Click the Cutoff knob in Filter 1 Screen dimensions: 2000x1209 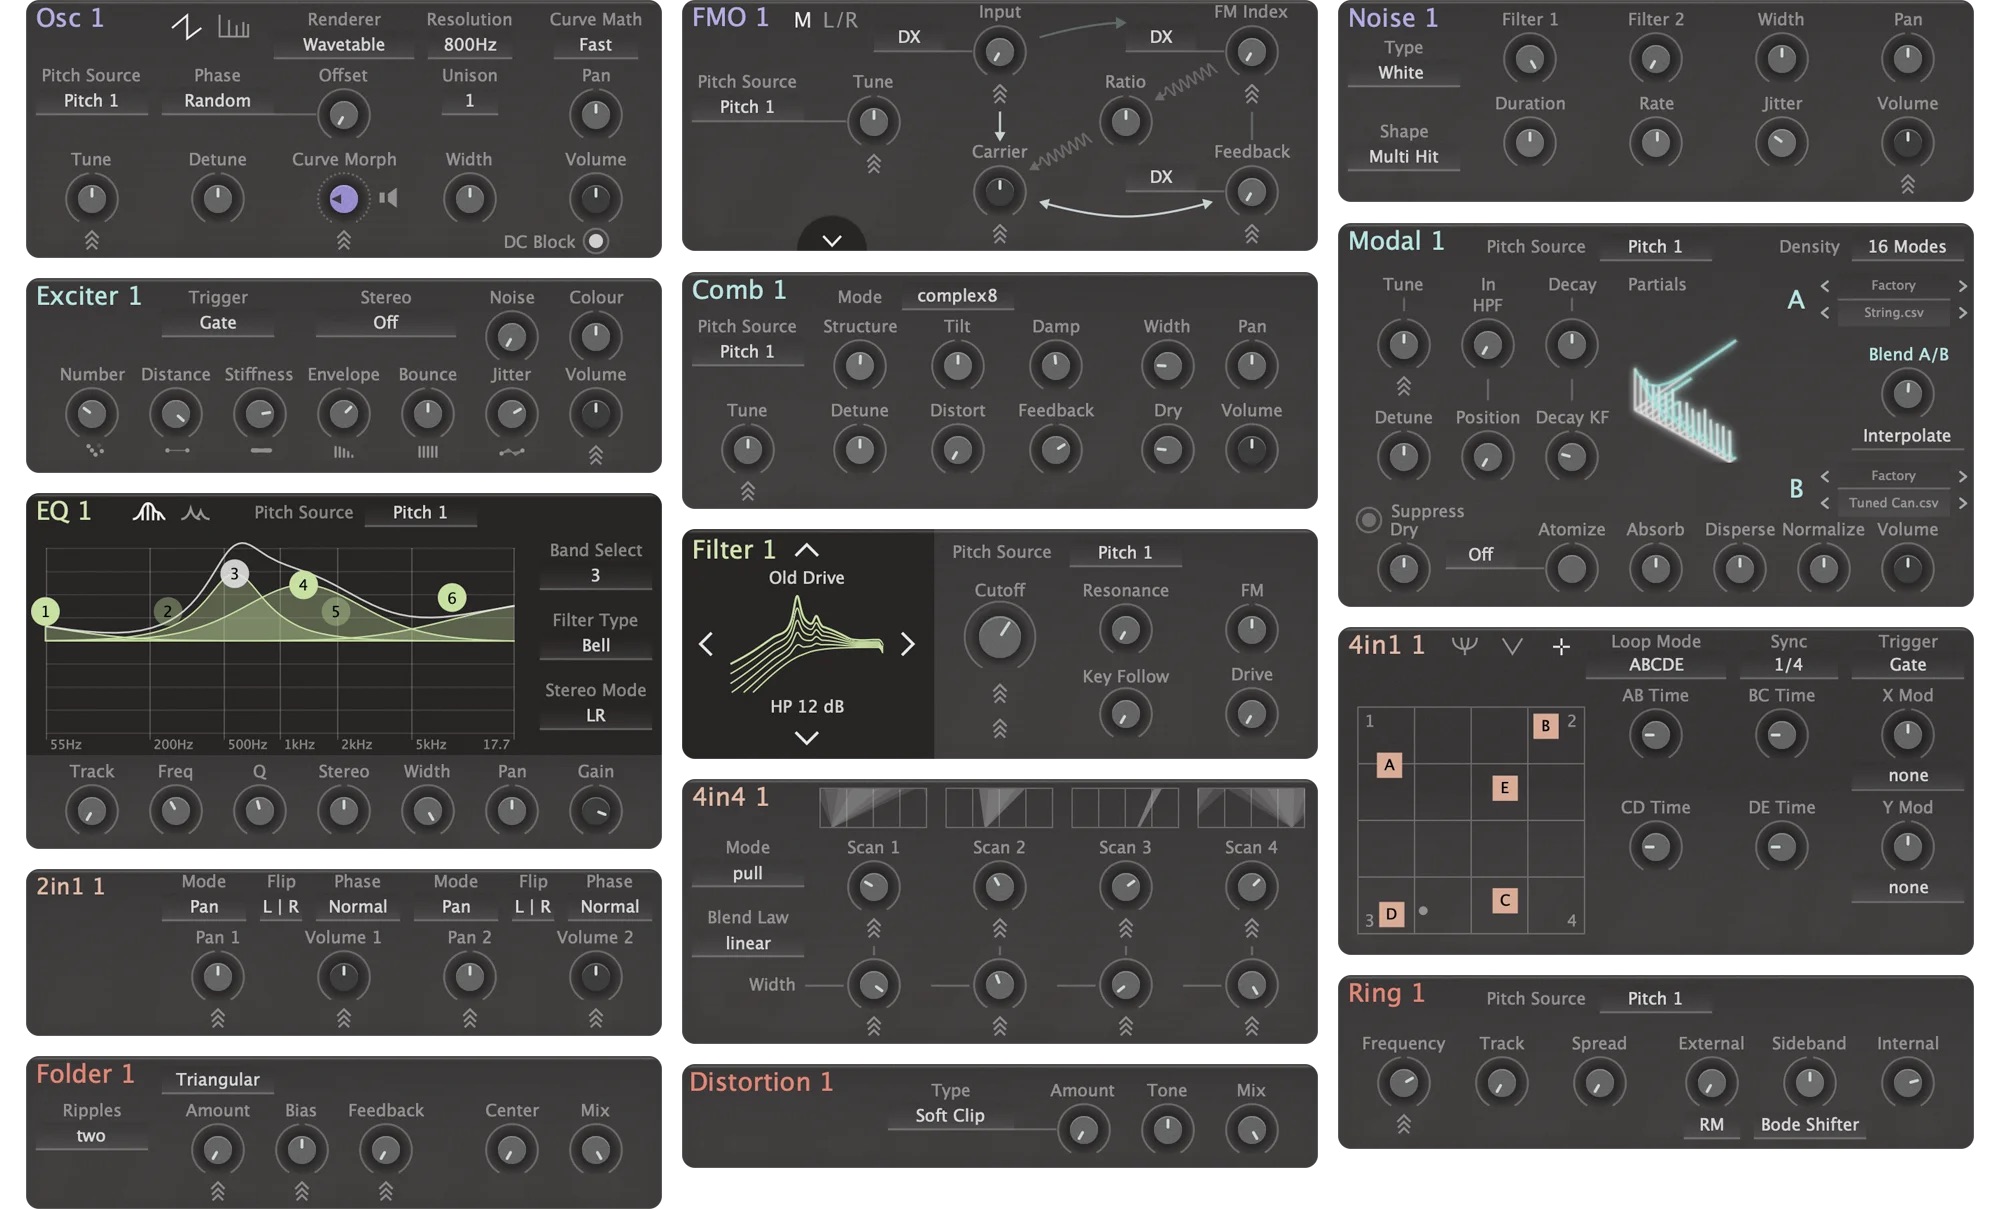[999, 637]
